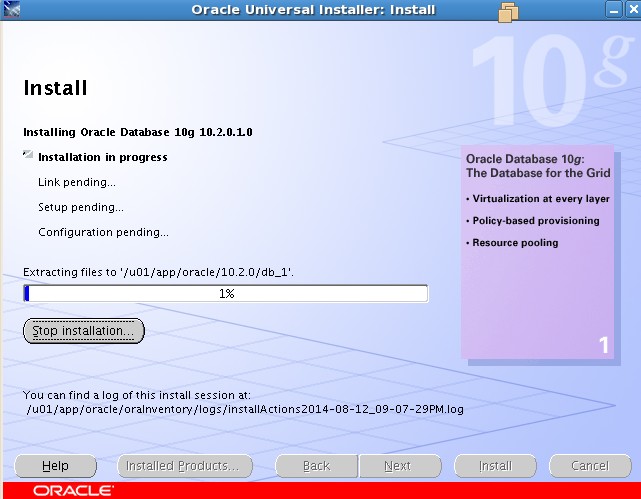Click 'You can find a log' message line
Viewport: 641px width, 499px height.
[x=137, y=395]
